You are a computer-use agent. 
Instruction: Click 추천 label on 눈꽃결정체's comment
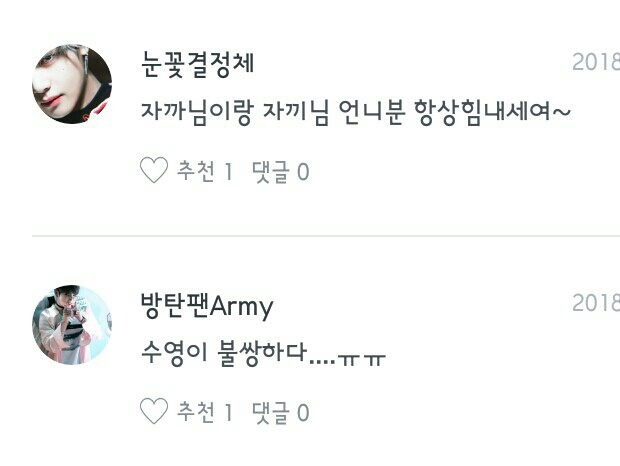coord(196,171)
